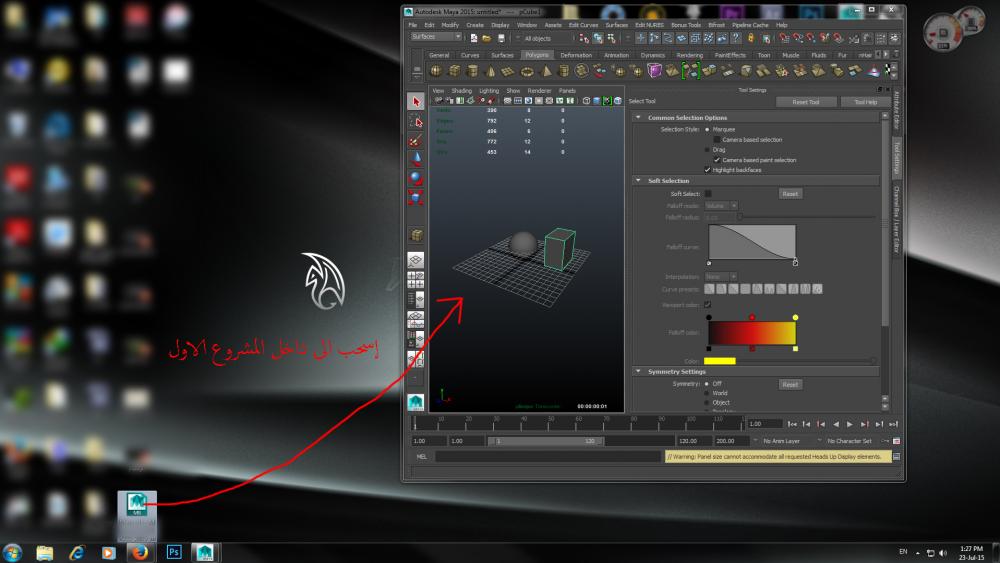
Task: Click the purple cube shelf icon
Action: 654,71
